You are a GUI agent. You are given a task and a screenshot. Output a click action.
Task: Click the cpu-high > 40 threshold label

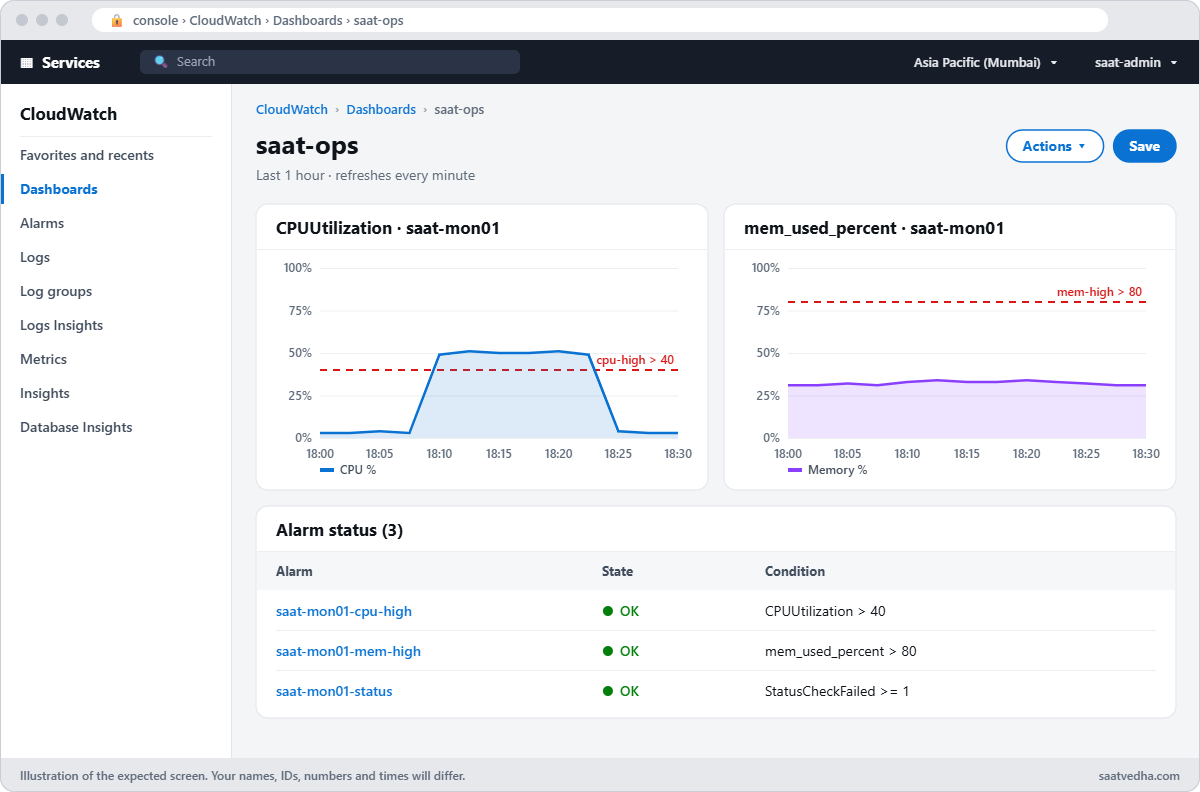(x=635, y=360)
